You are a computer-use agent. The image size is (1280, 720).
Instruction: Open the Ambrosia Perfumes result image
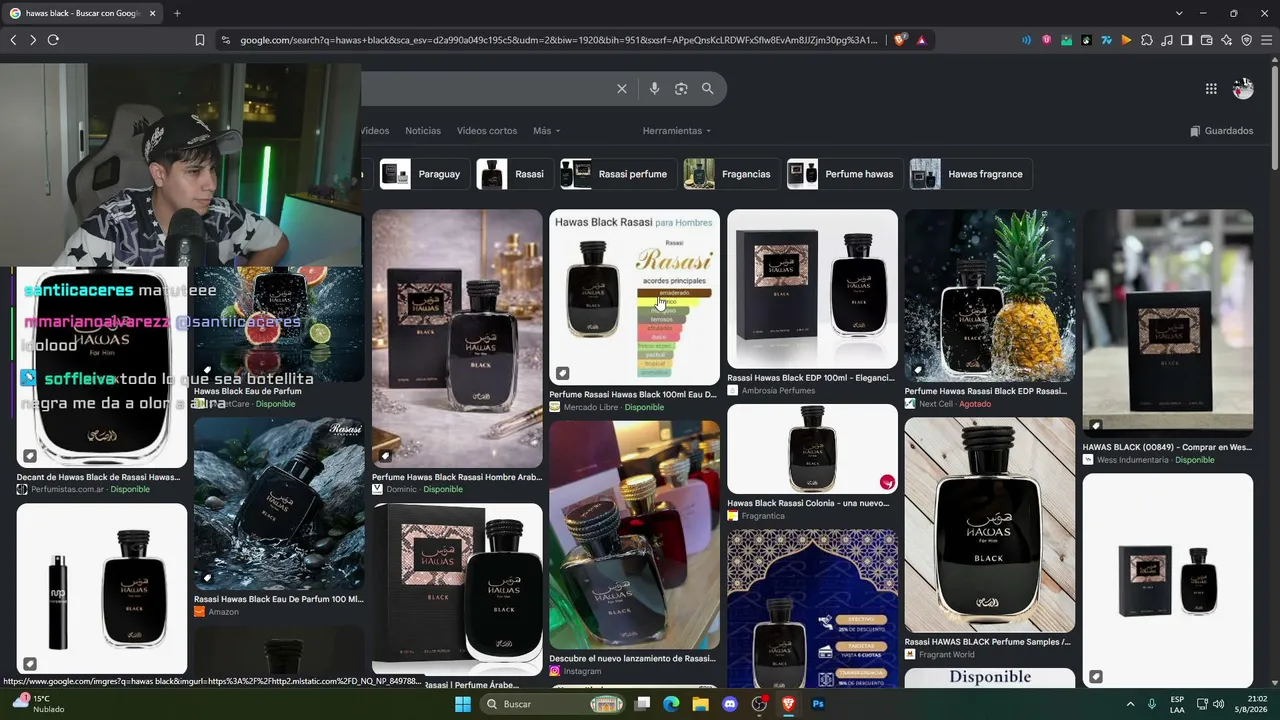[812, 289]
